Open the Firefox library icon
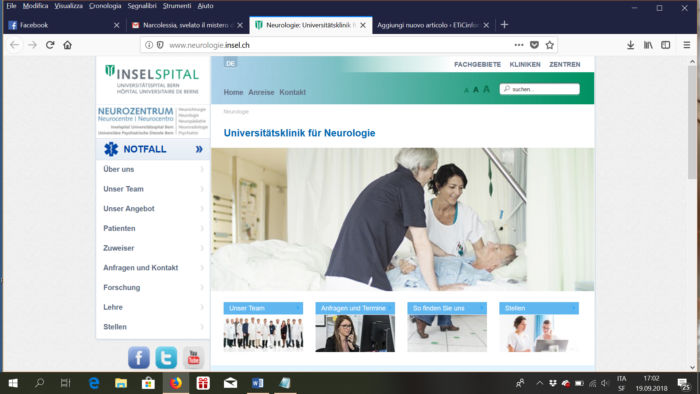The image size is (700, 394). point(648,45)
